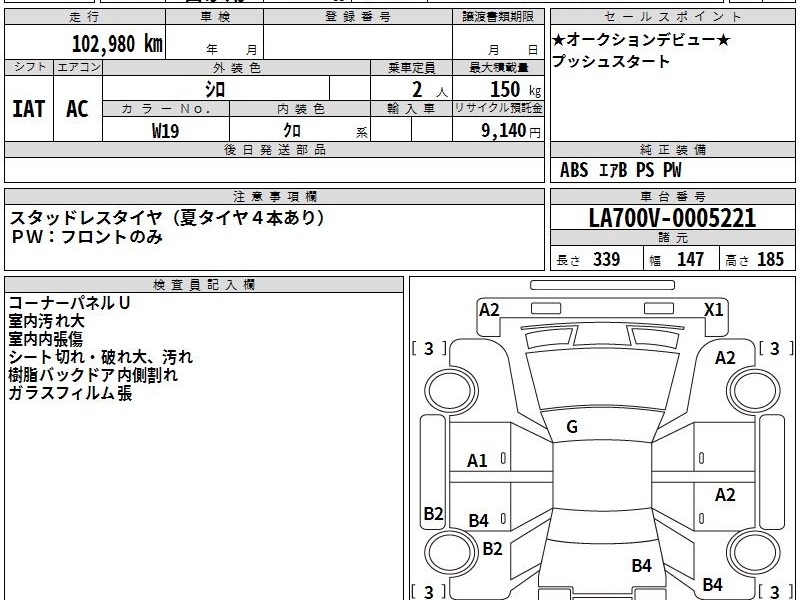
Task: Select the コーナーパネルU inspector note
Action: tap(69, 303)
